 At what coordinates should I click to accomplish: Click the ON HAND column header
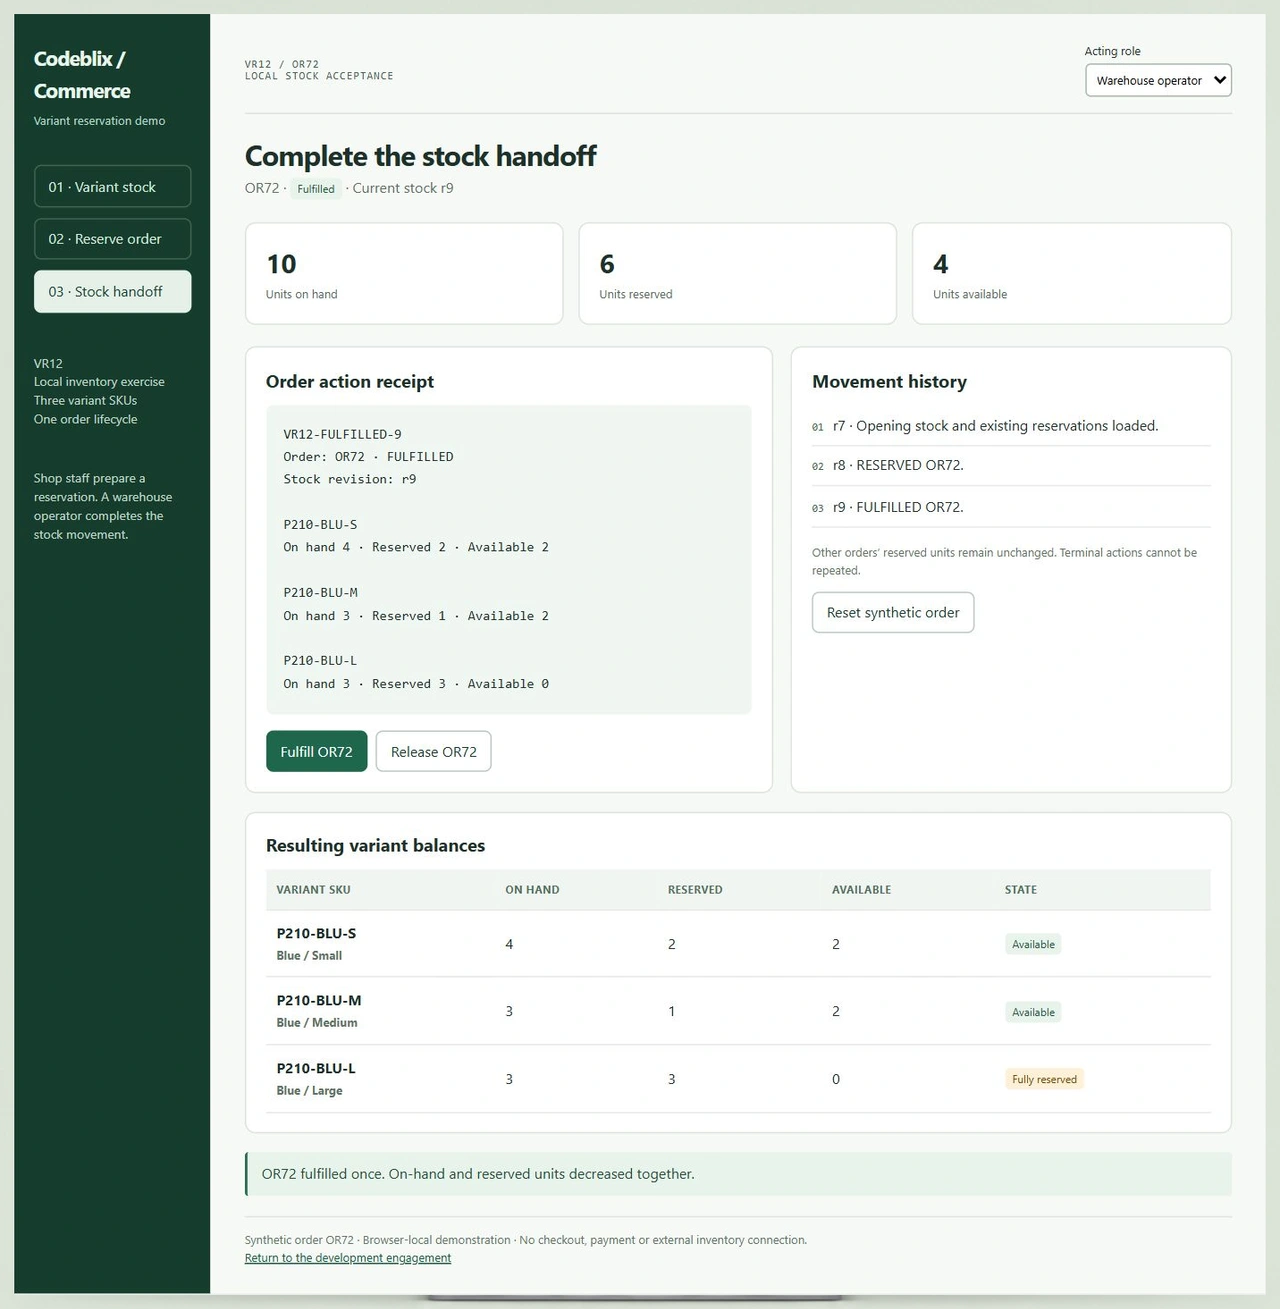[532, 890]
